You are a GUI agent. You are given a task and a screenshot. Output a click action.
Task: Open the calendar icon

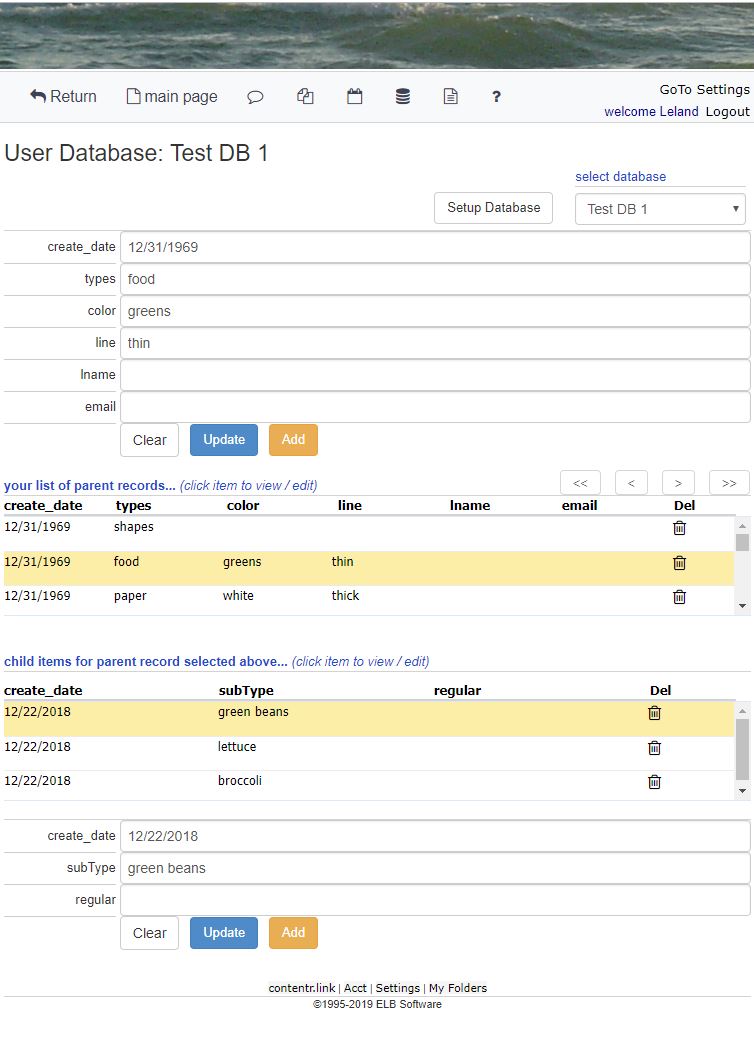pos(354,96)
